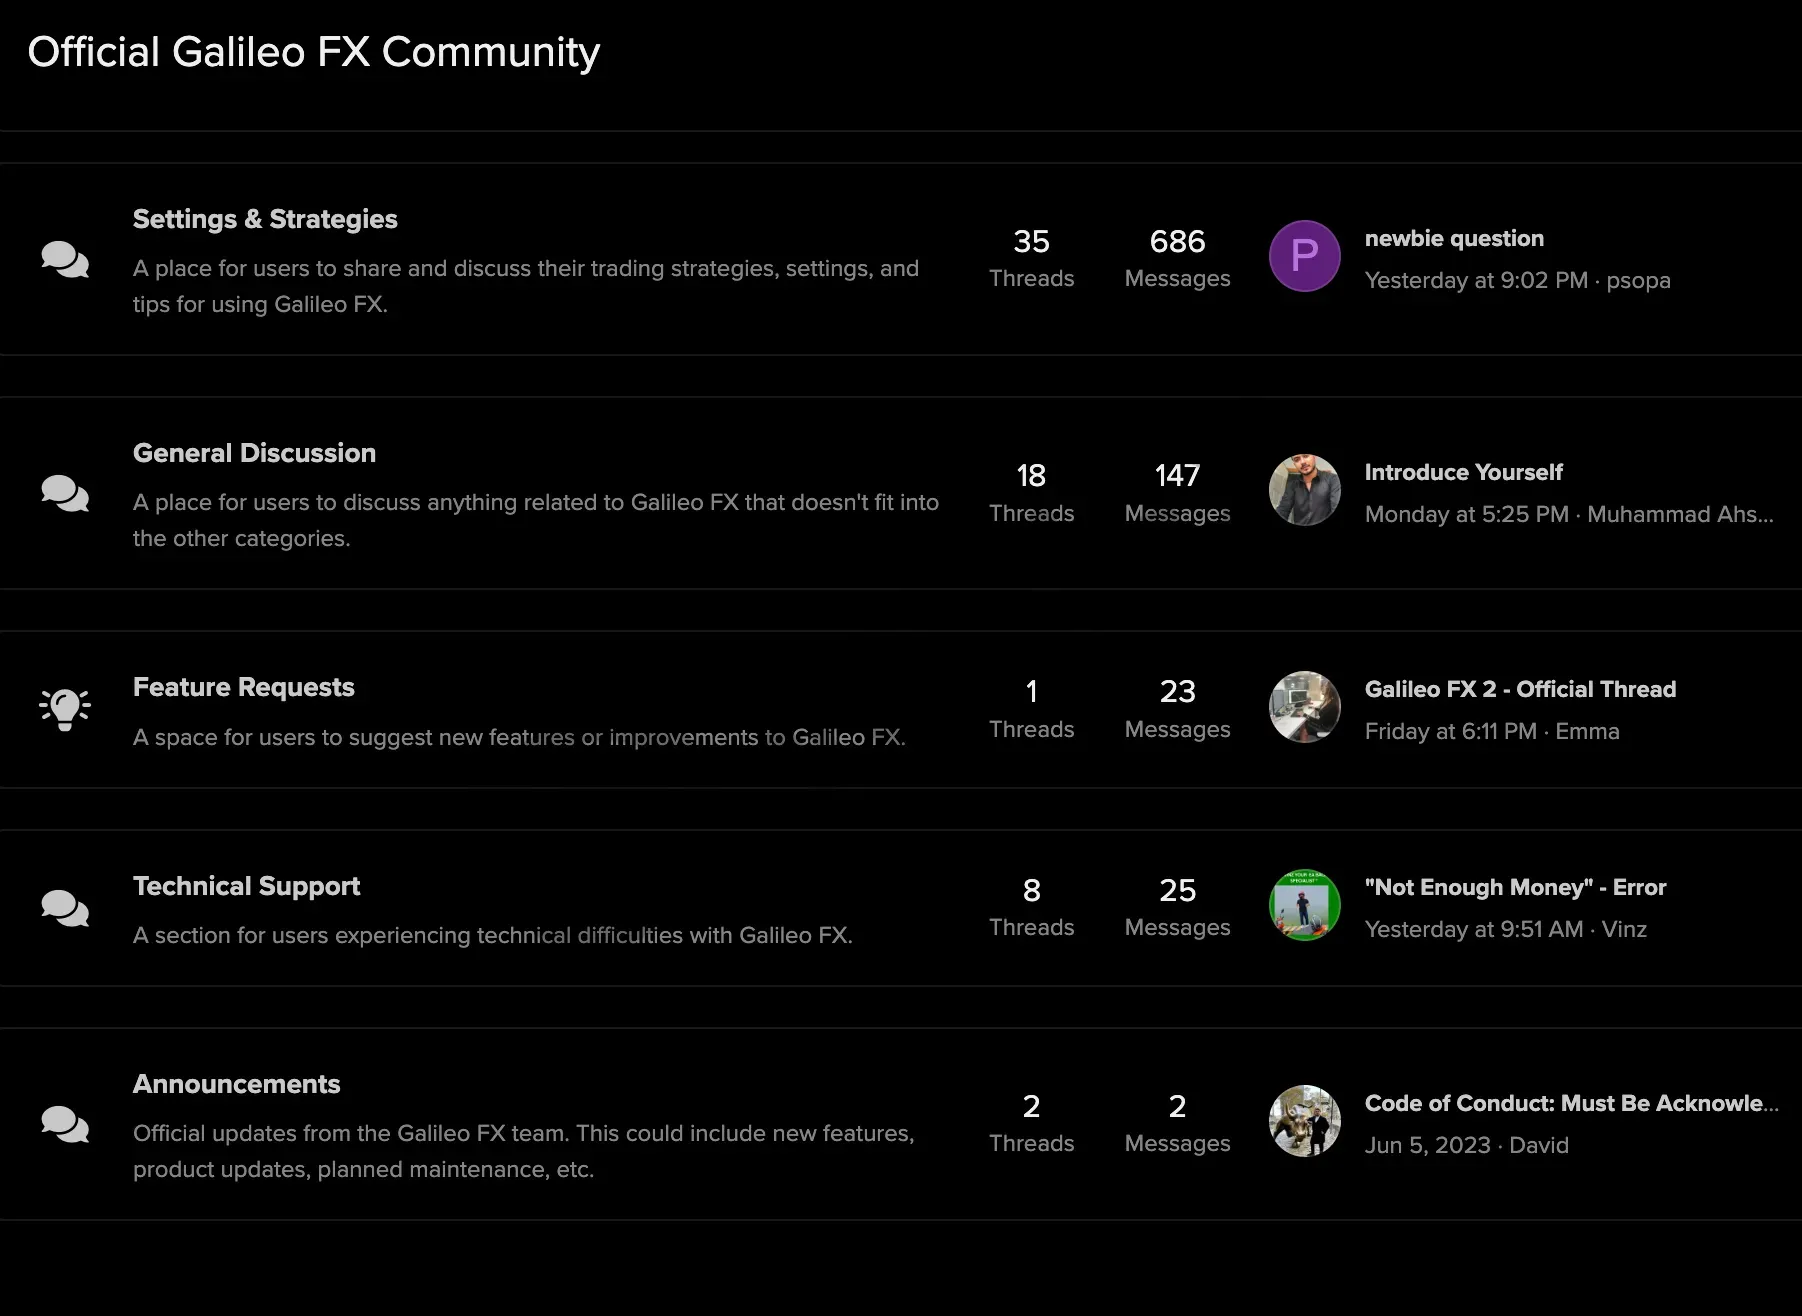The width and height of the screenshot is (1802, 1316).
Task: Click the '147' messages count
Action: point(1177,475)
